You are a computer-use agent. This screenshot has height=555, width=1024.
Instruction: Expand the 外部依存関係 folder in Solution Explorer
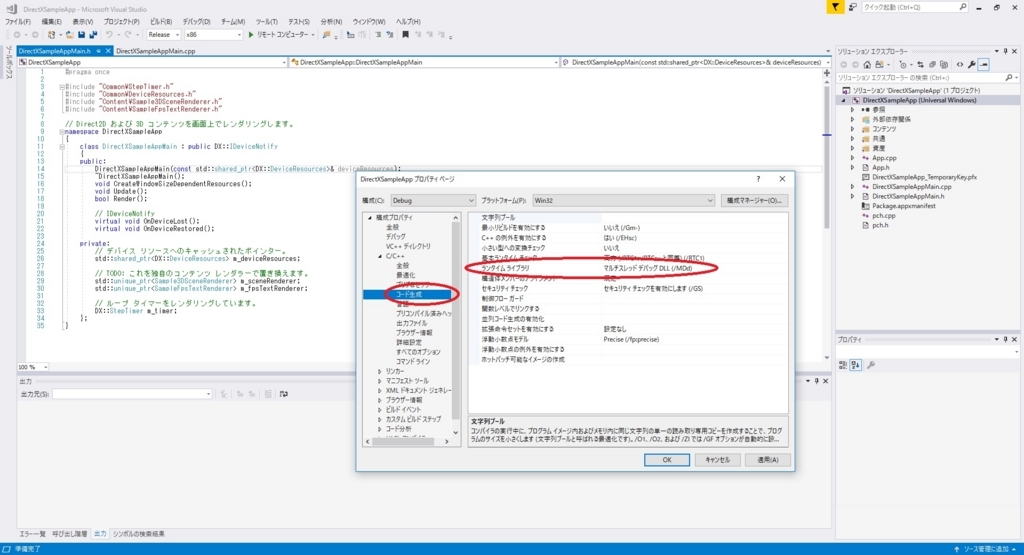pos(852,119)
